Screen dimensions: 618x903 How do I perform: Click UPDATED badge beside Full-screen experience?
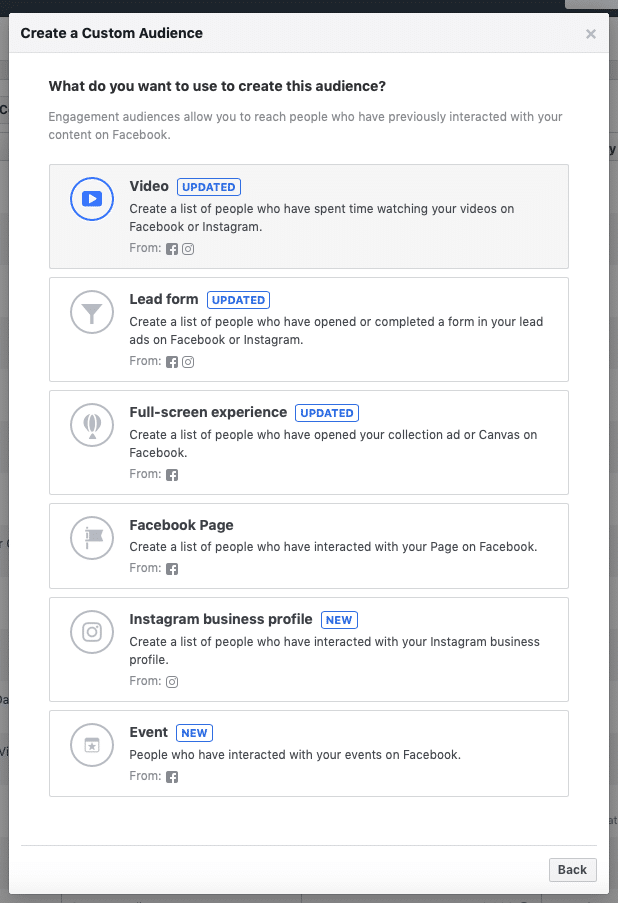pyautogui.click(x=327, y=413)
